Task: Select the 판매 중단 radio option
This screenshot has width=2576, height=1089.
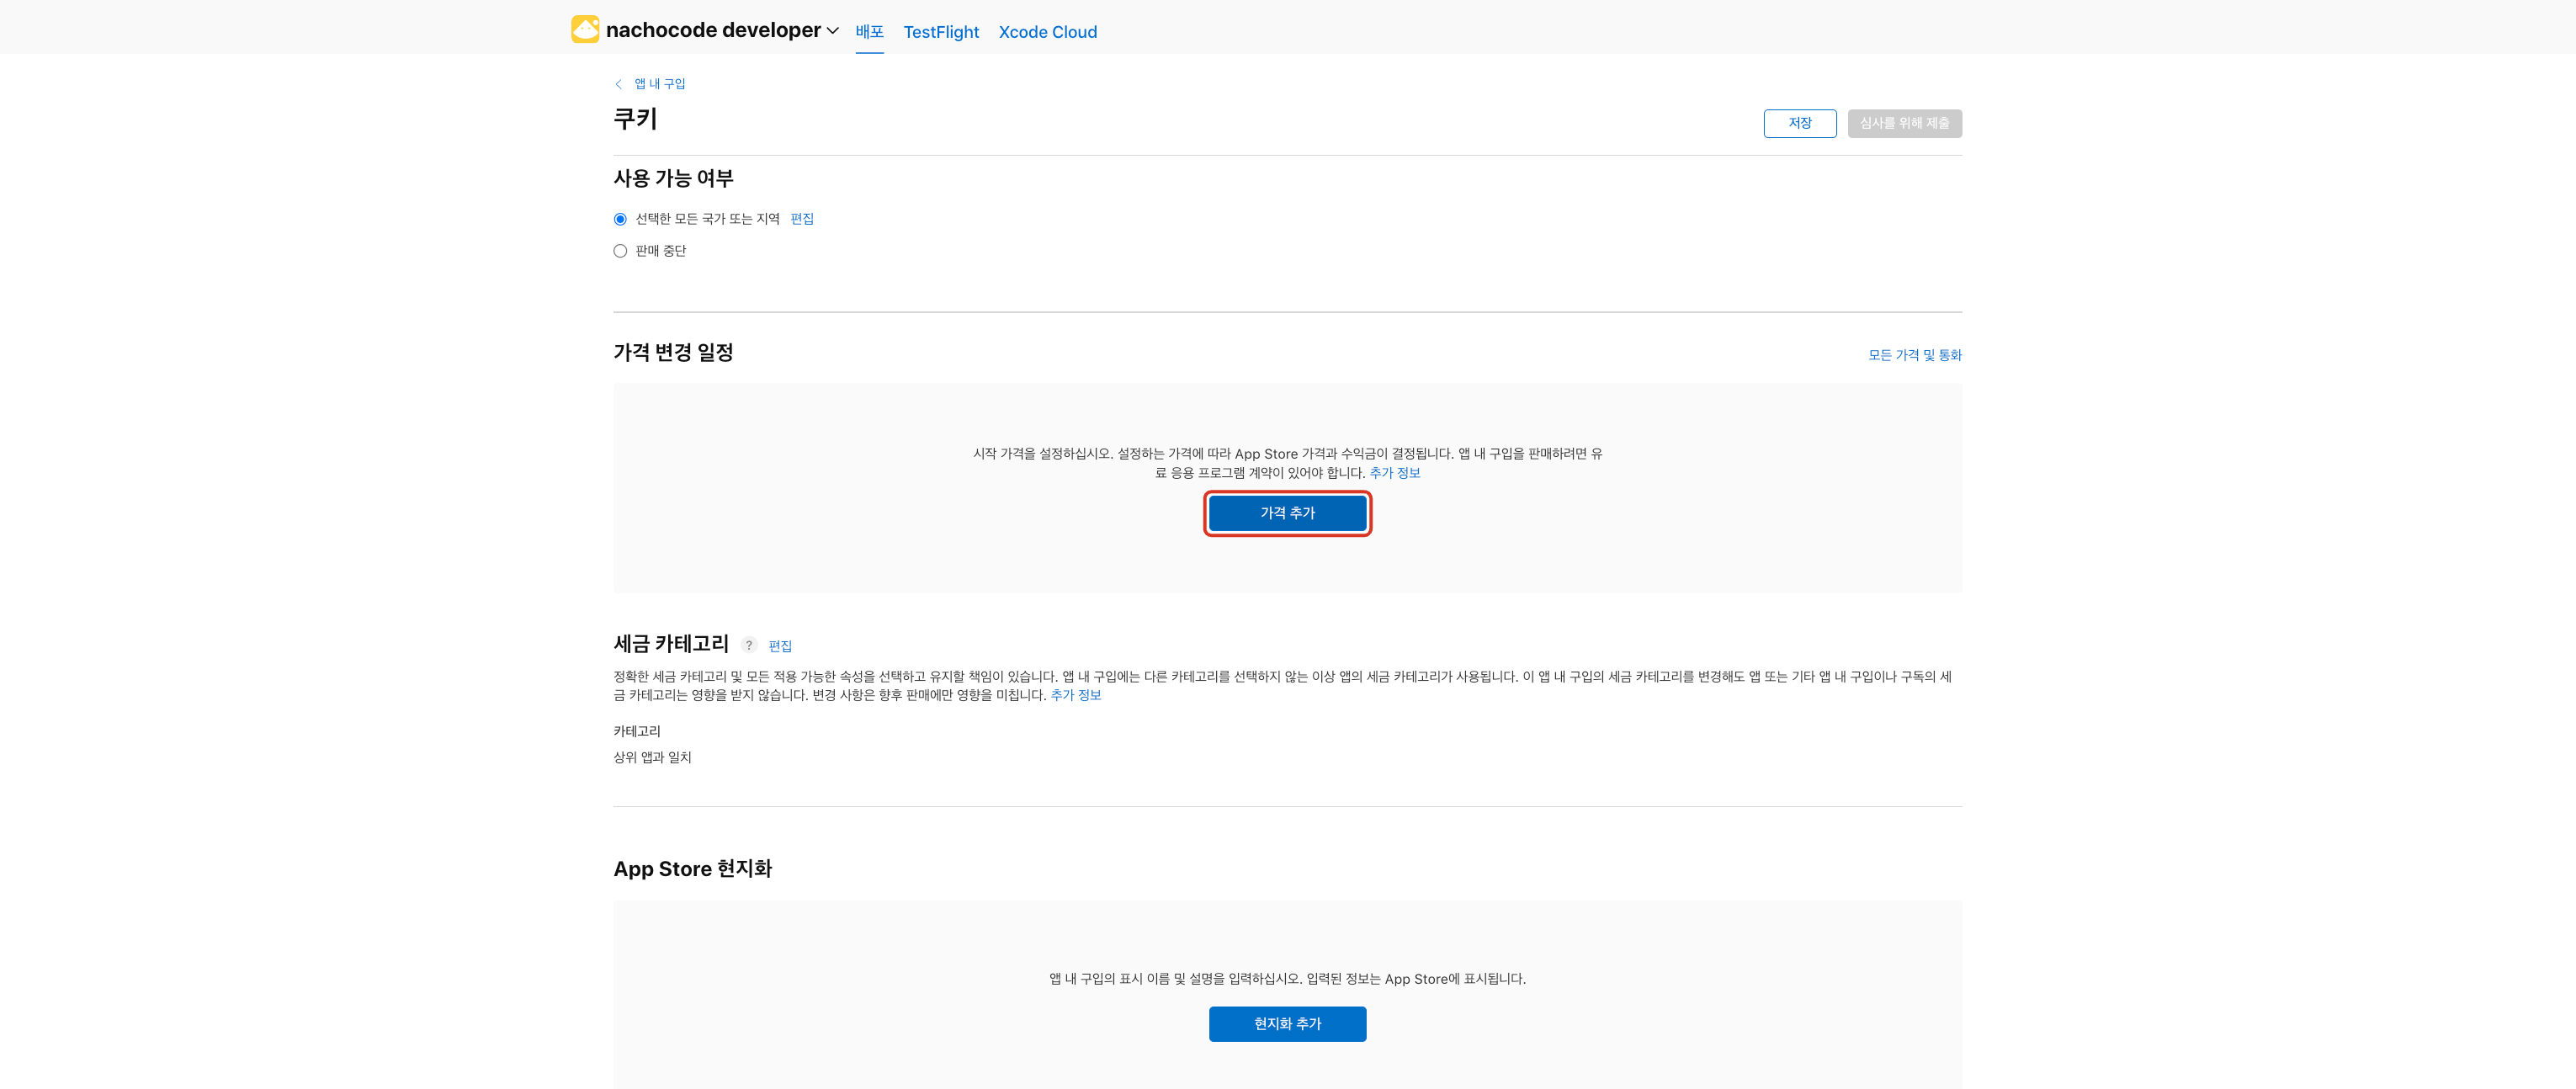Action: (620, 251)
